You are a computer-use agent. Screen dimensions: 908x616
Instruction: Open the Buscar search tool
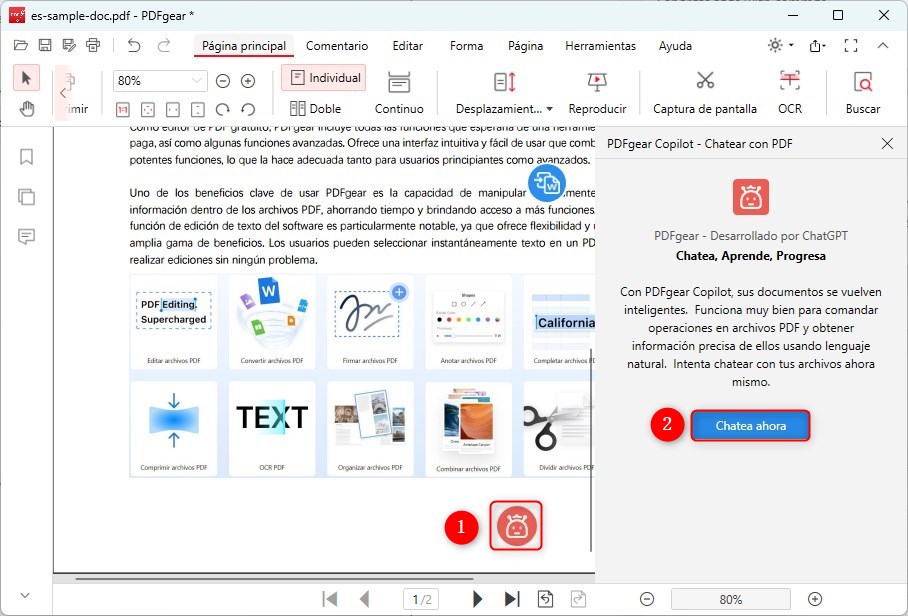point(863,93)
